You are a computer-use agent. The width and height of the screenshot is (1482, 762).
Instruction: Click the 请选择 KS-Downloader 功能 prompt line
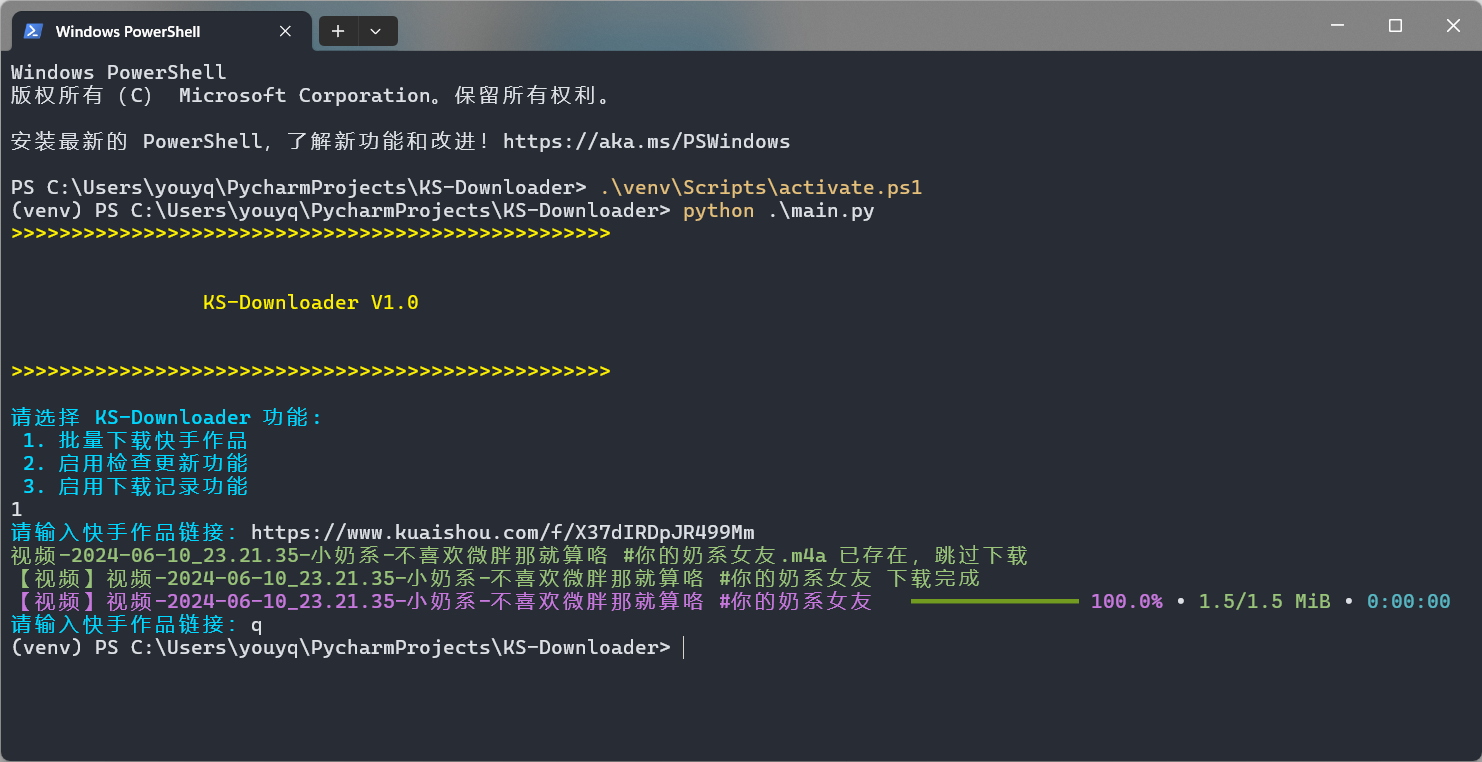pyautogui.click(x=167, y=417)
